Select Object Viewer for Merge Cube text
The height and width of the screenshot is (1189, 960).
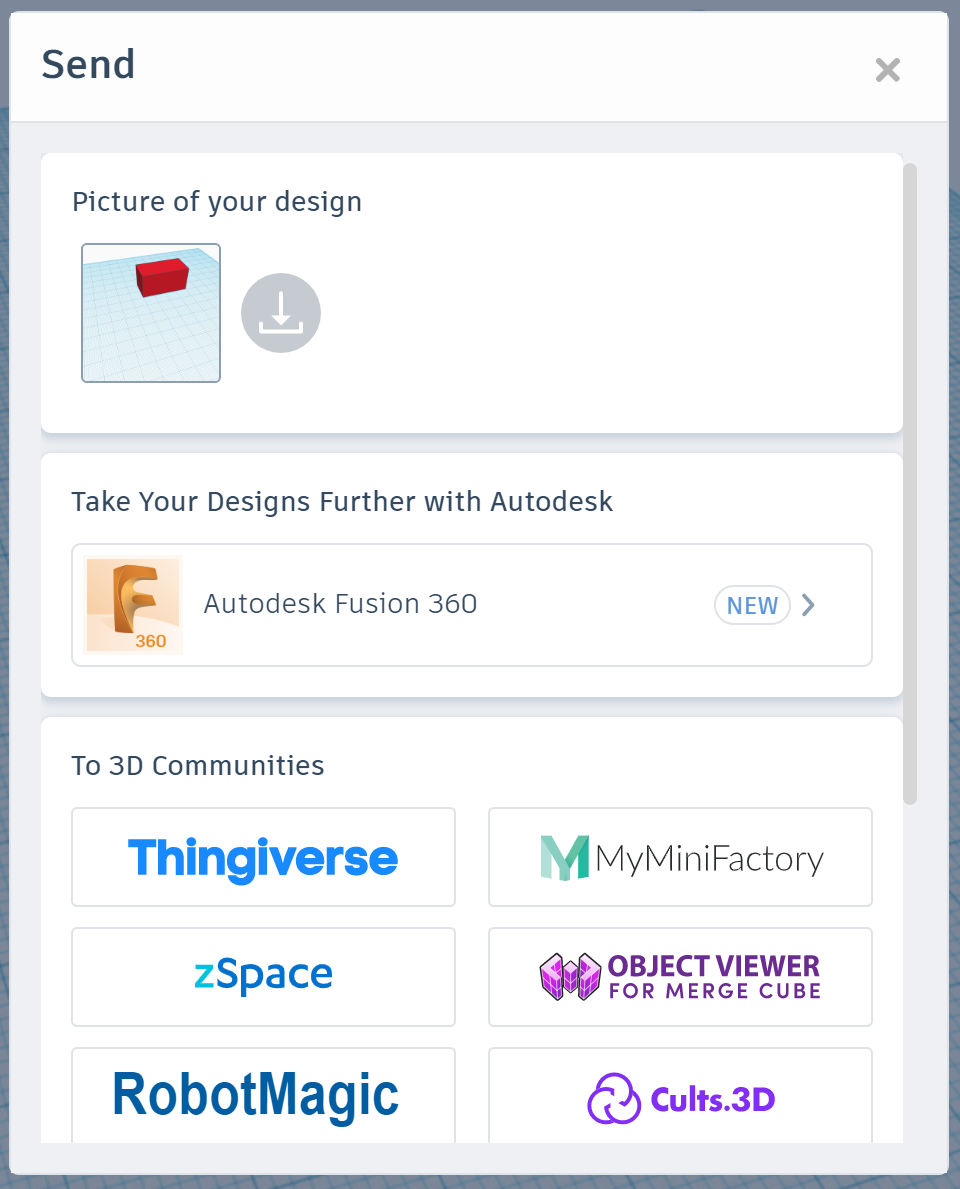point(714,977)
